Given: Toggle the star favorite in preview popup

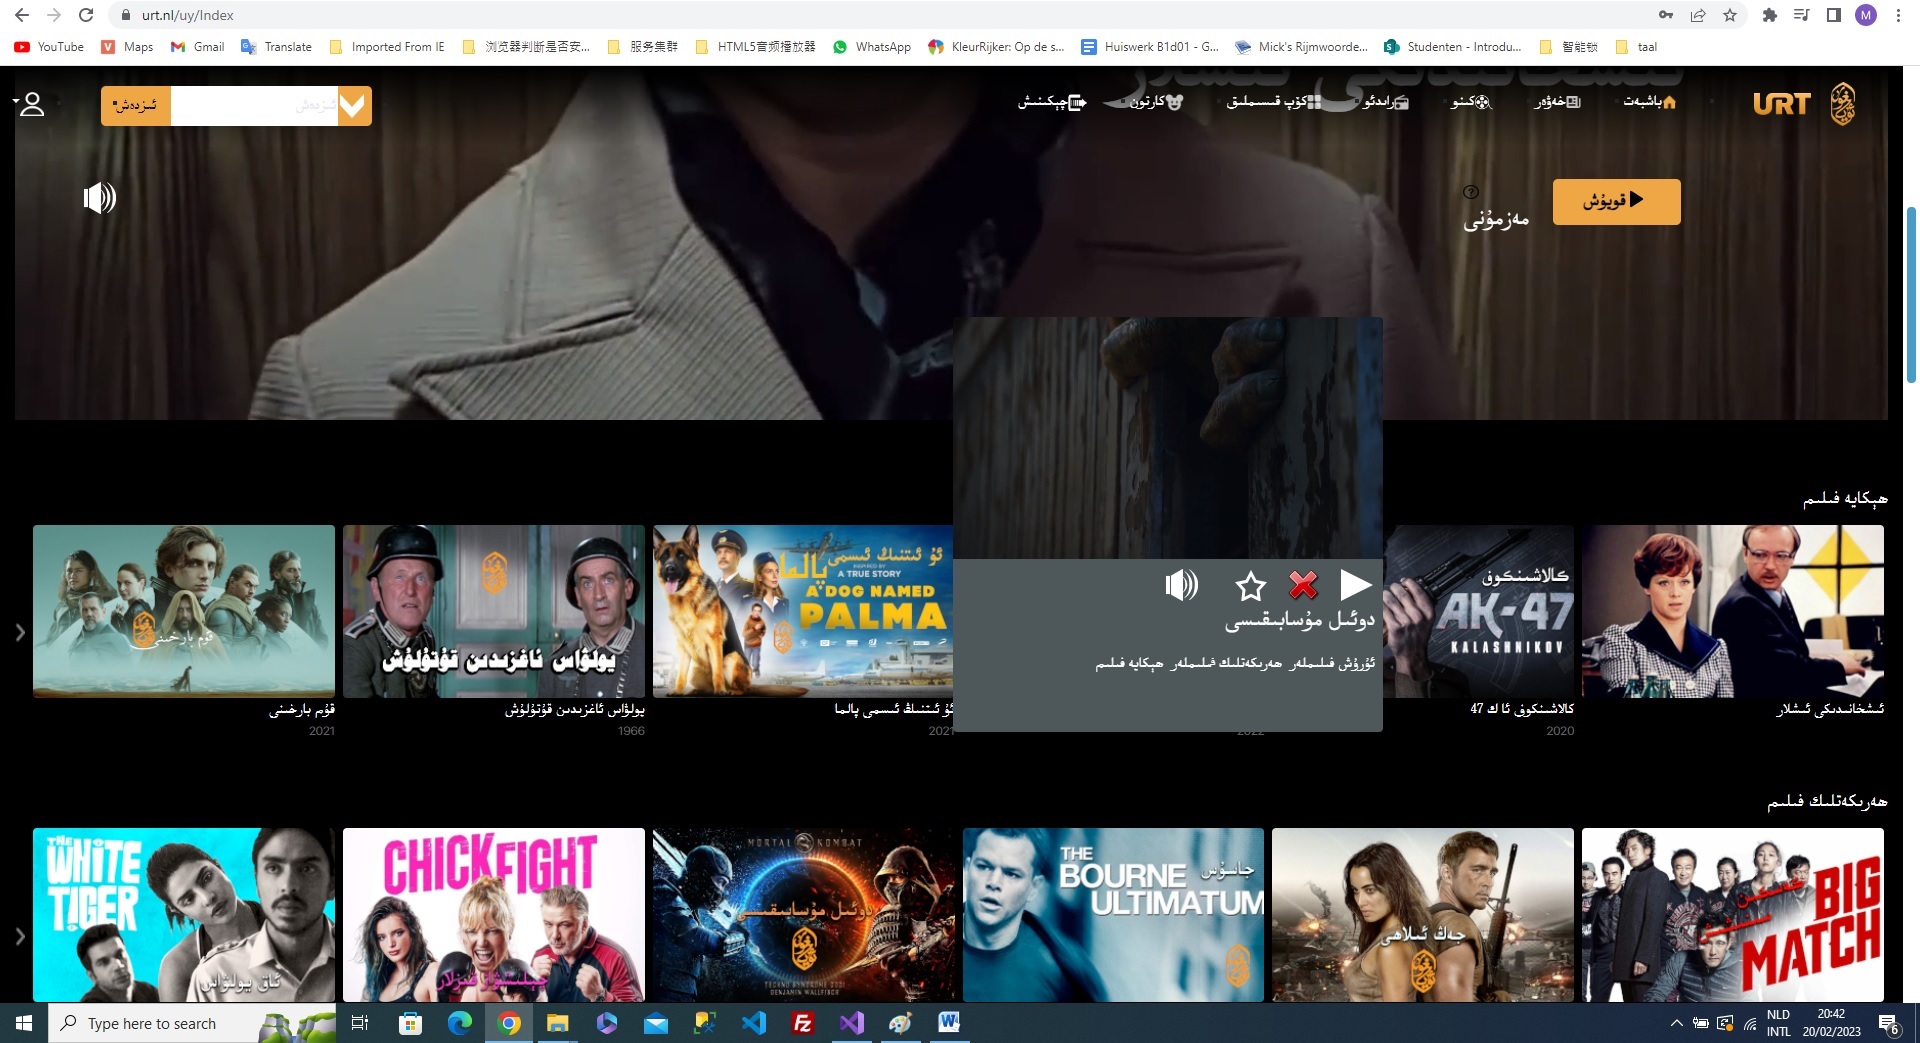Looking at the screenshot, I should coord(1250,586).
